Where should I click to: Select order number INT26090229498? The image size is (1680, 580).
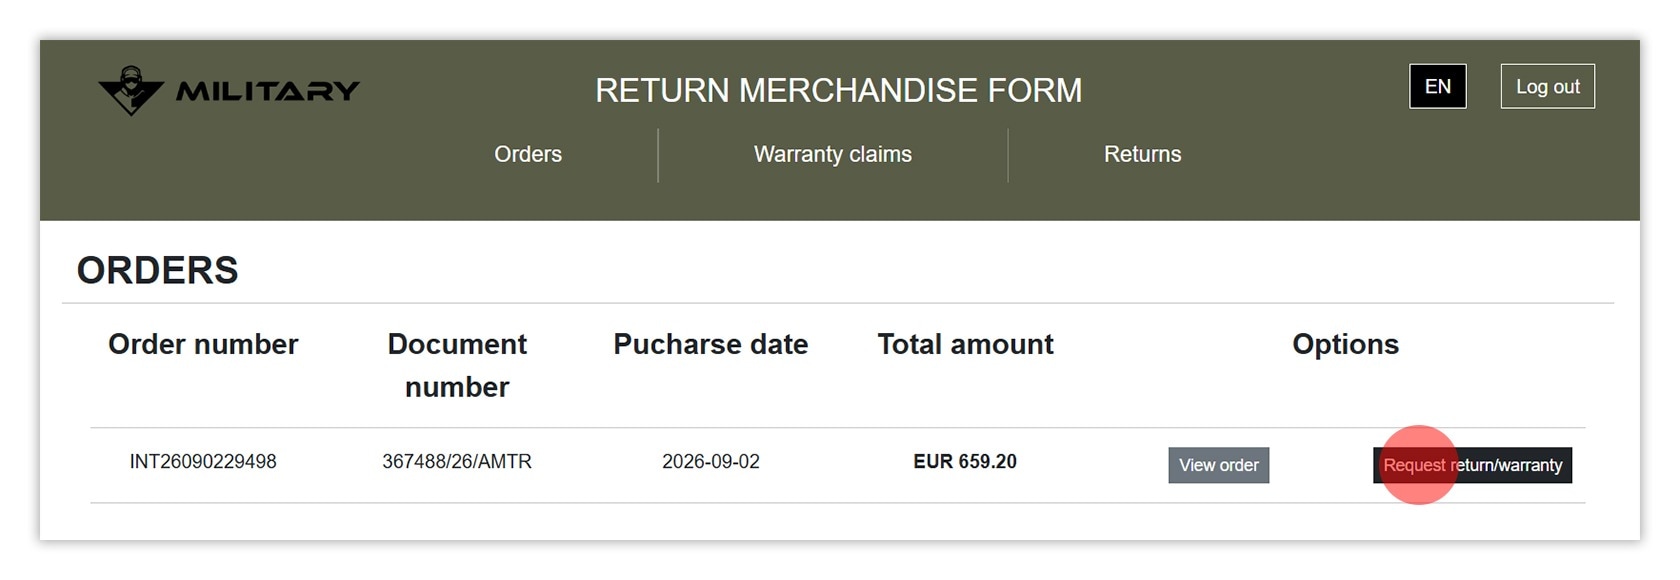tap(203, 462)
